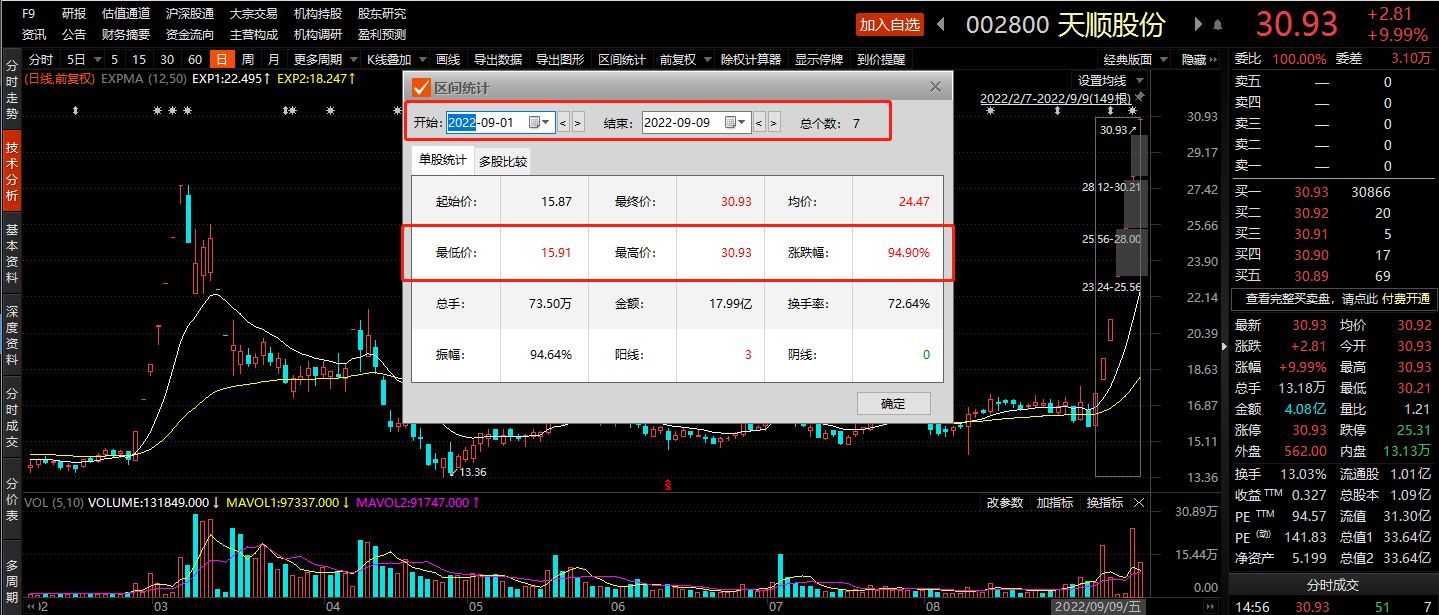Hide the right panel with 隐藏
This screenshot has width=1439, height=615.
1193,59
